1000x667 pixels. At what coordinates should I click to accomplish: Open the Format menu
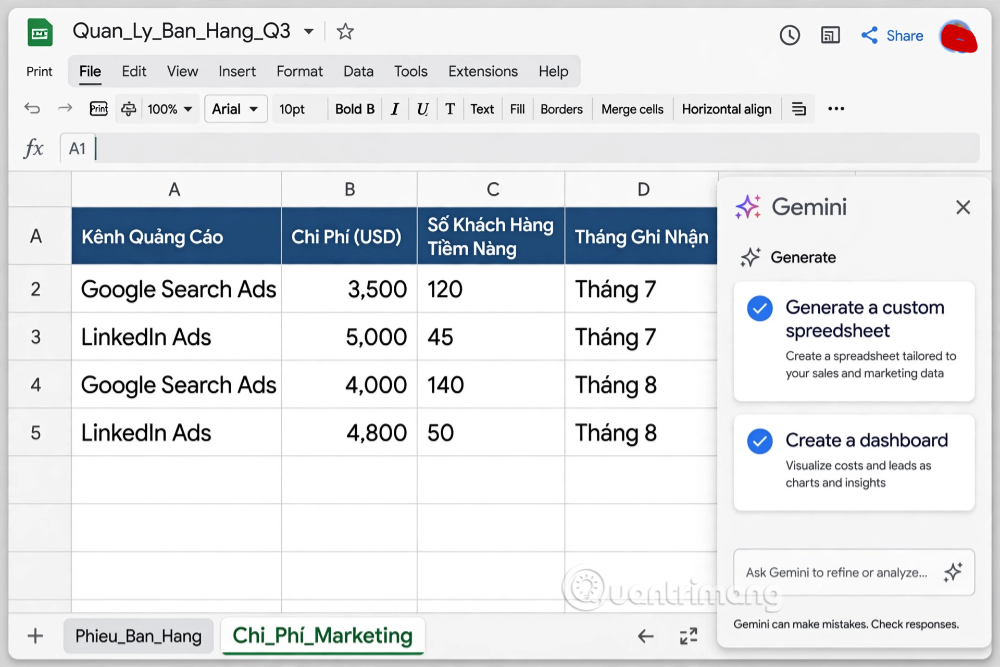[300, 71]
